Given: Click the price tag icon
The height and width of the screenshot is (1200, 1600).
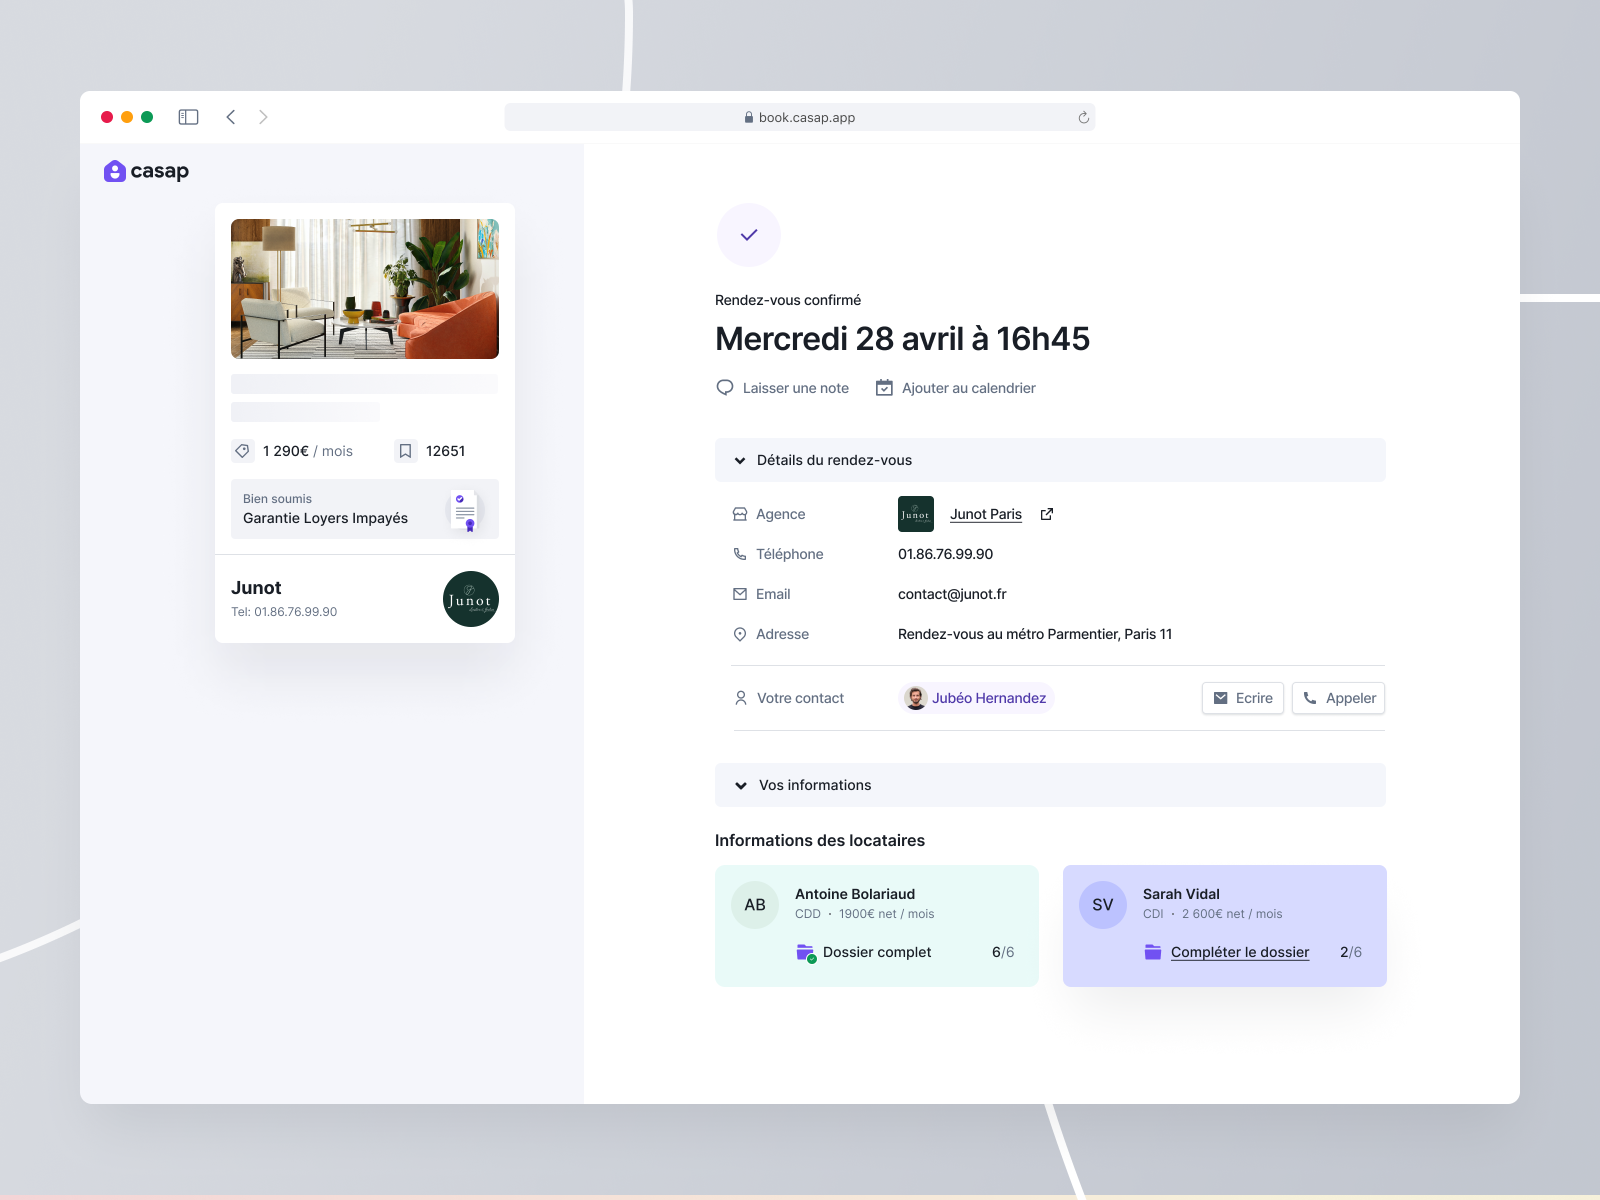Looking at the screenshot, I should click(242, 451).
